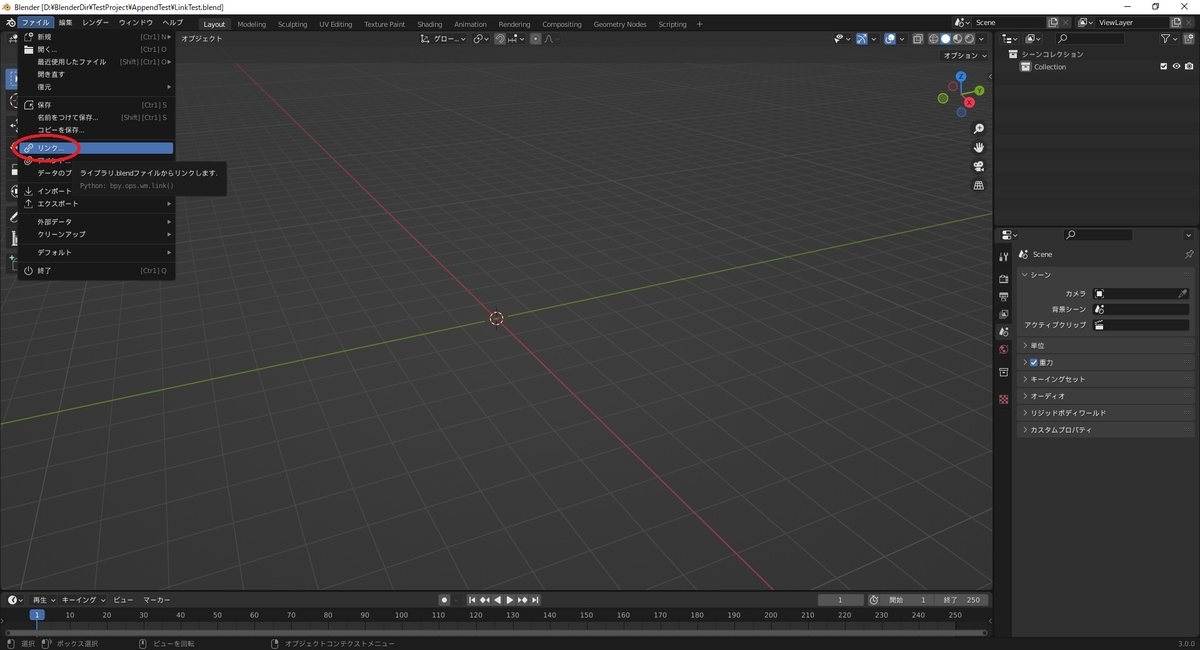Play the animation forward
The image size is (1200, 650).
(510, 600)
